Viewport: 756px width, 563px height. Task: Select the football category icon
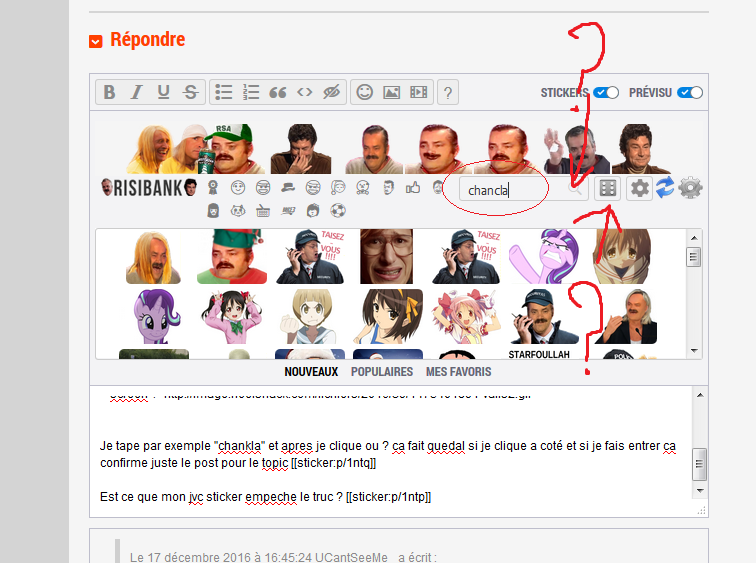tap(338, 211)
